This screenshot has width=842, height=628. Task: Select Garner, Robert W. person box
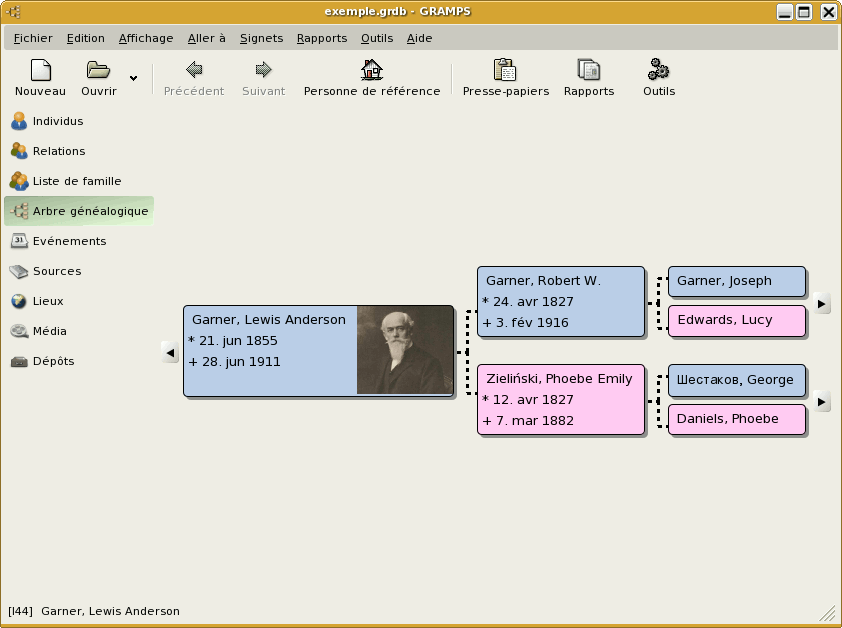[x=561, y=301]
